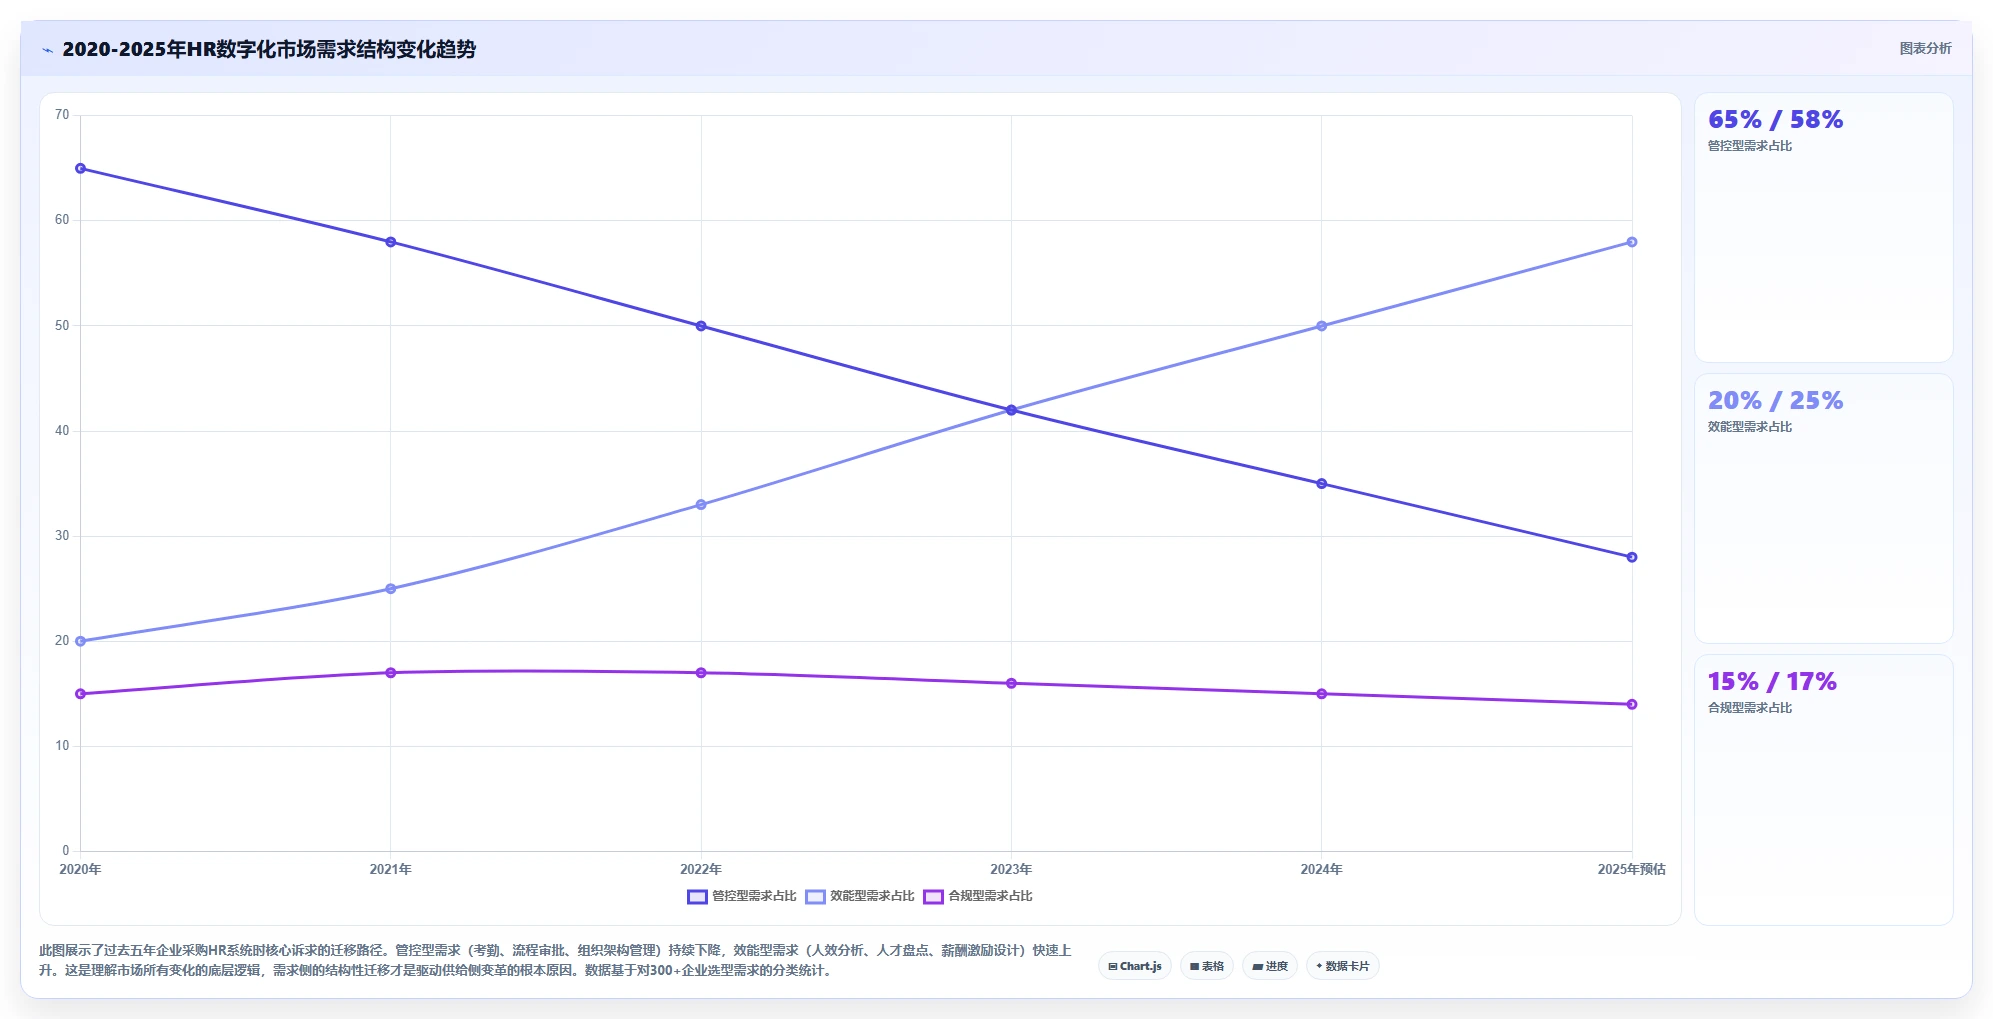
Task: Click 管控型 data point at 2024年
Action: coord(1321,484)
